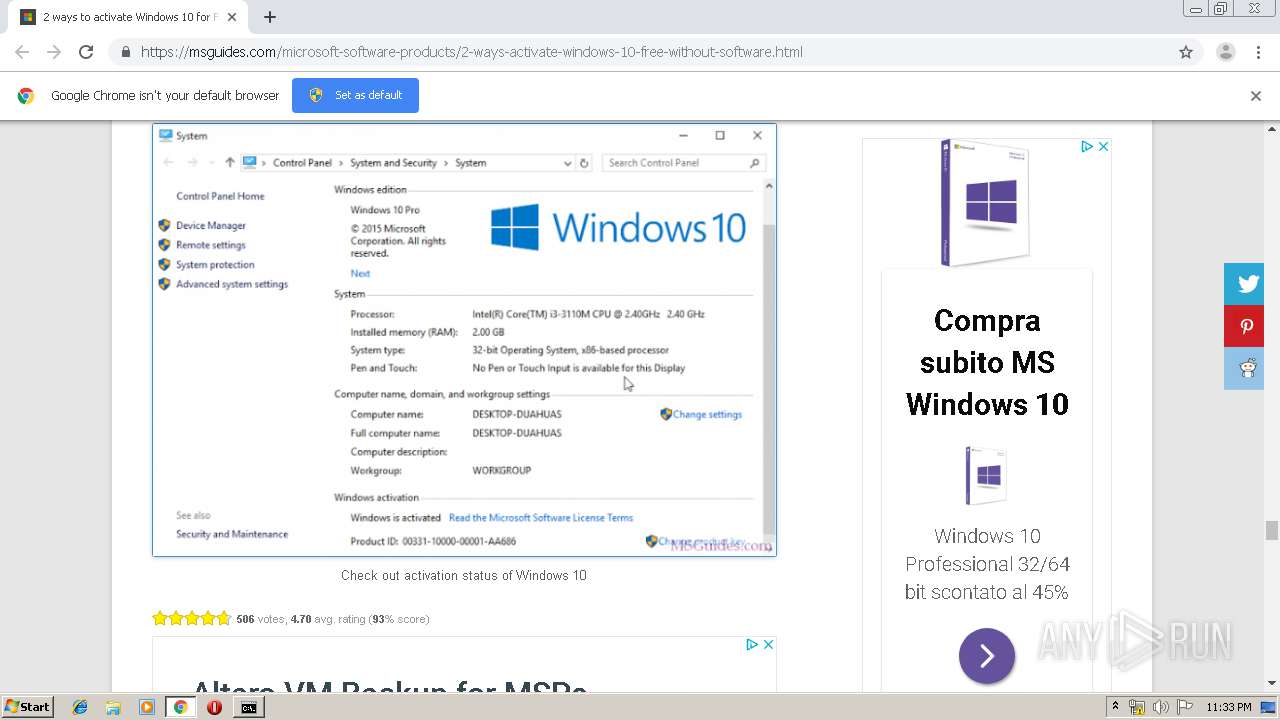Open the Chrome three-dot menu

click(1258, 52)
